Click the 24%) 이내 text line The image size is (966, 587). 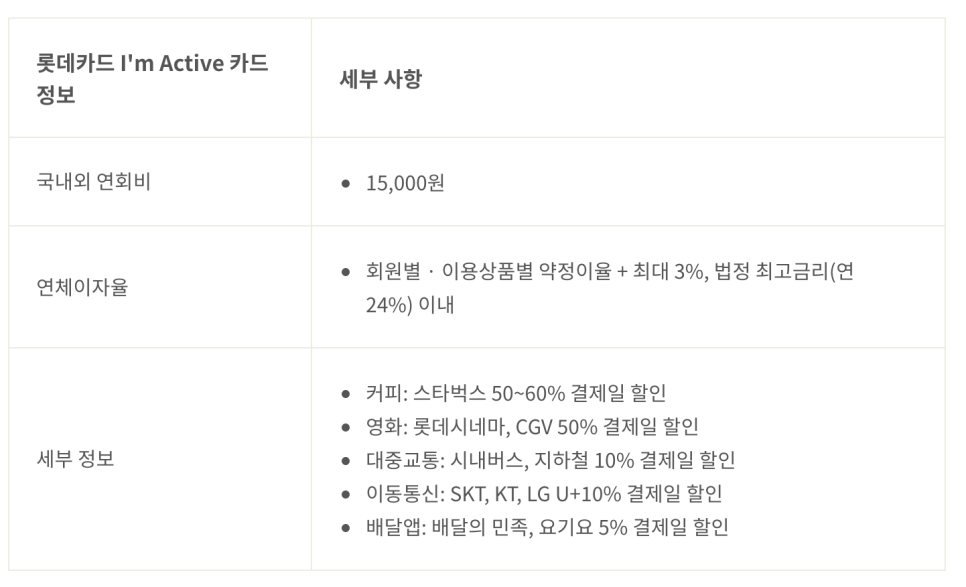click(x=410, y=305)
